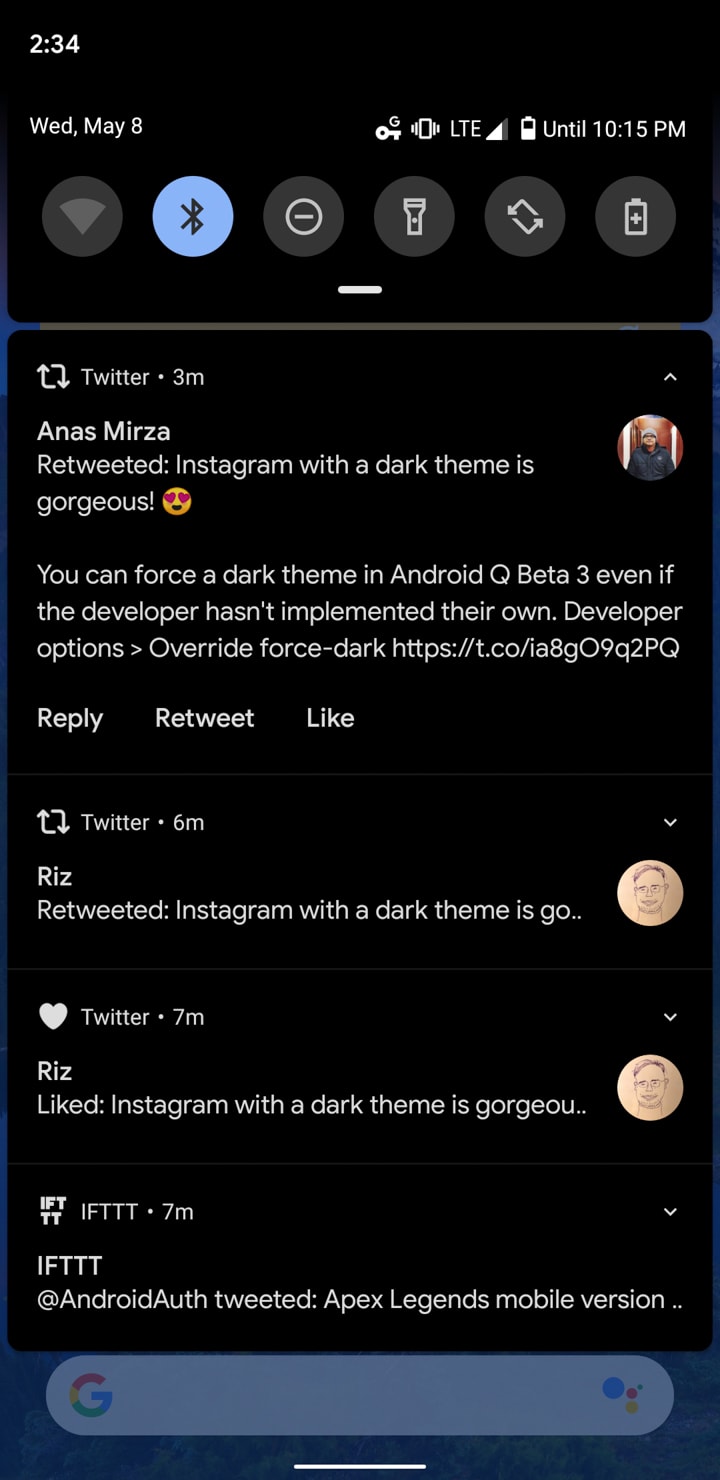The image size is (720, 1480).
Task: Tap Riz's avatar in the retweet notification
Action: tap(650, 893)
